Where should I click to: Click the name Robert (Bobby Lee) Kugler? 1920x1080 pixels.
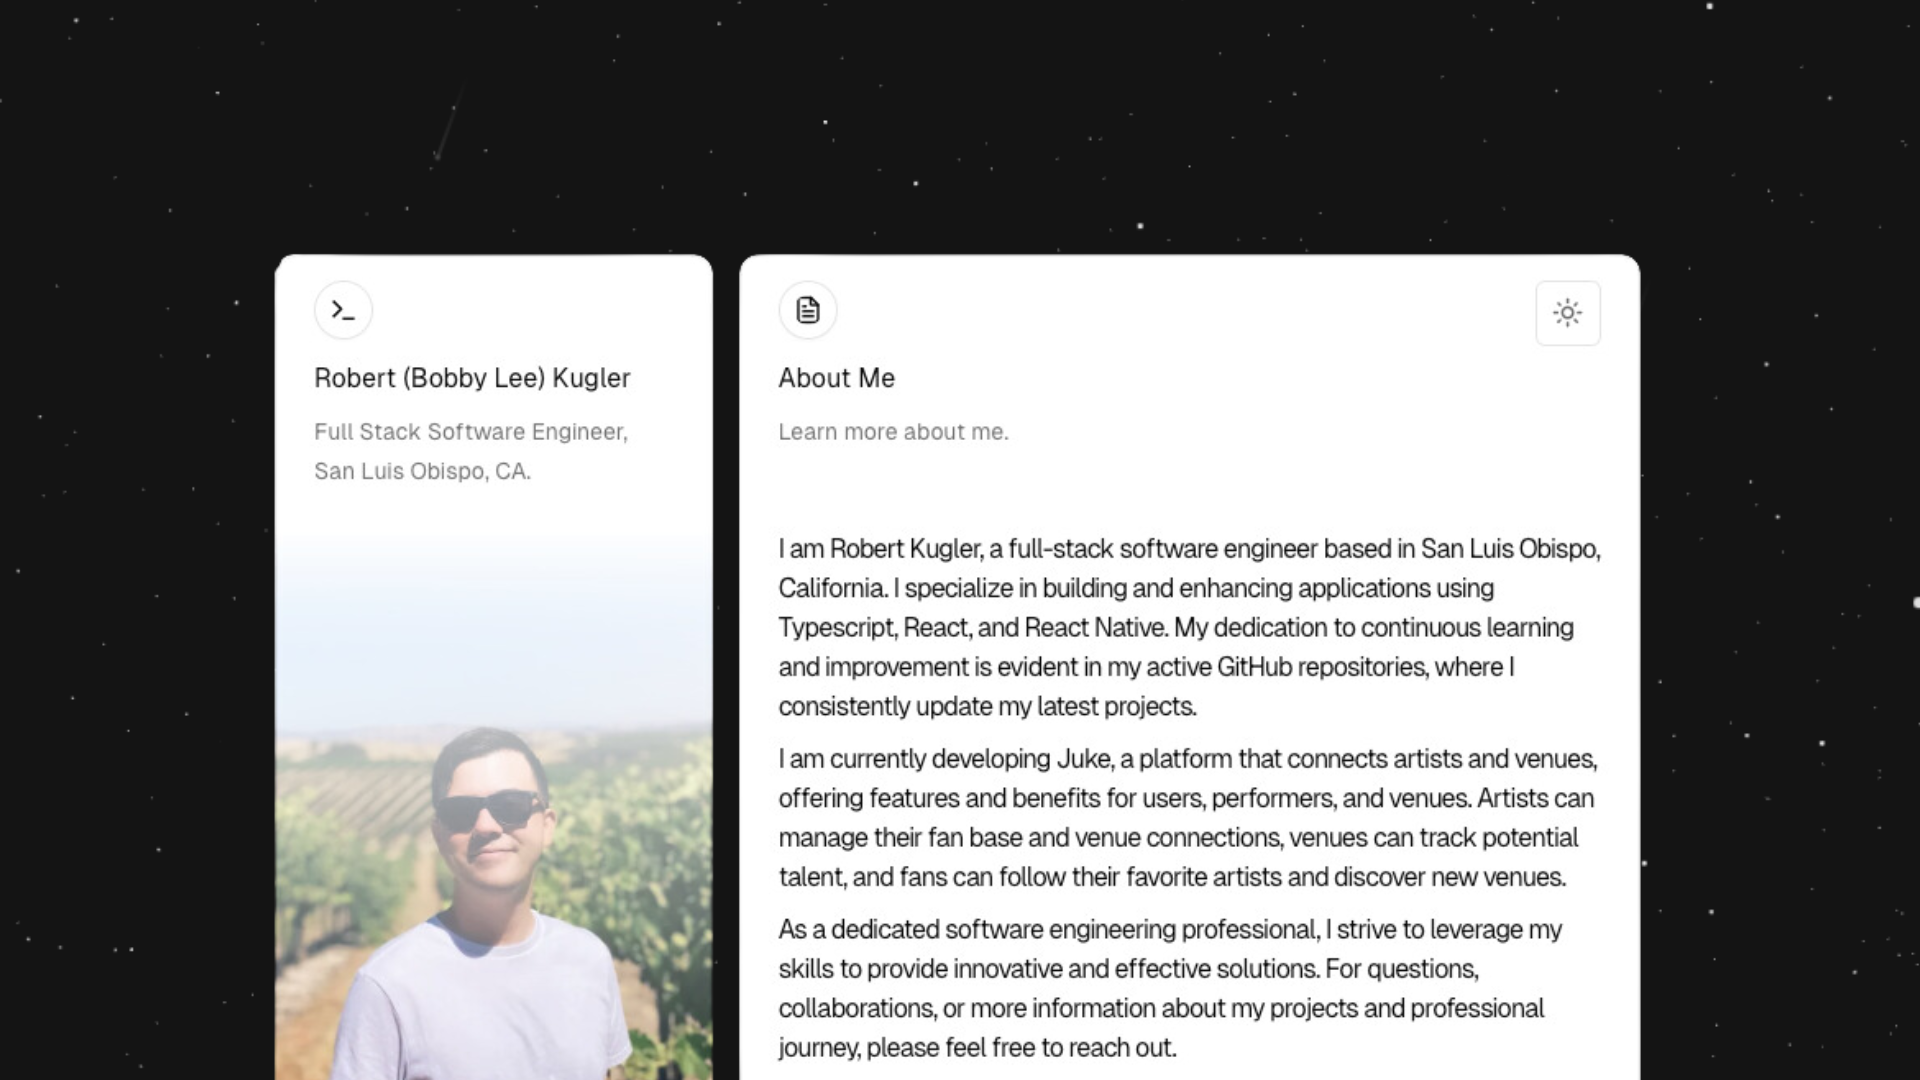(x=471, y=378)
